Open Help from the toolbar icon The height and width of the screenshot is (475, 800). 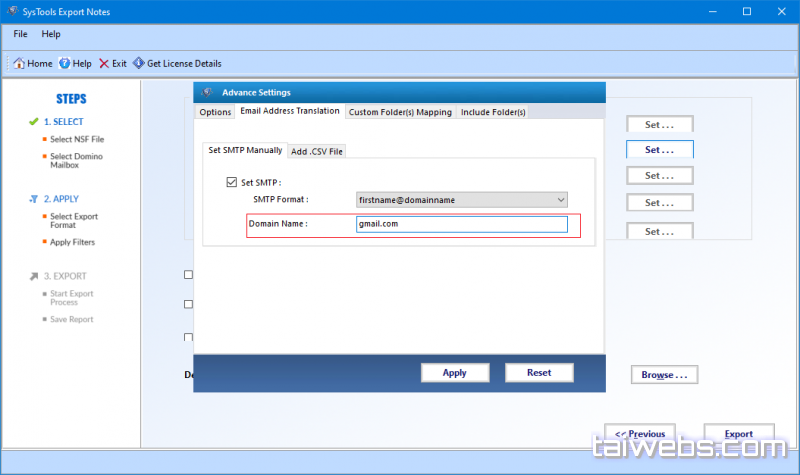click(x=65, y=63)
